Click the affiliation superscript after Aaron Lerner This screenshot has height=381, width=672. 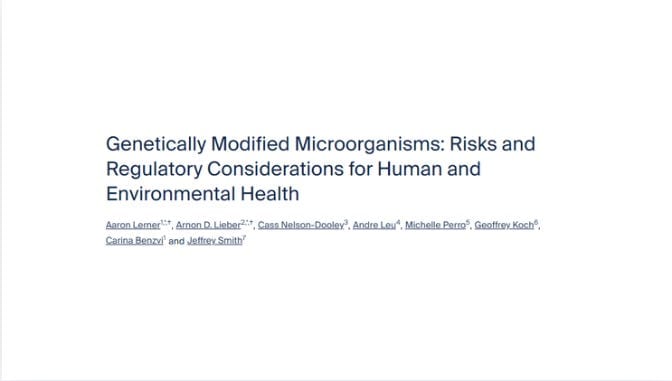[x=166, y=222]
